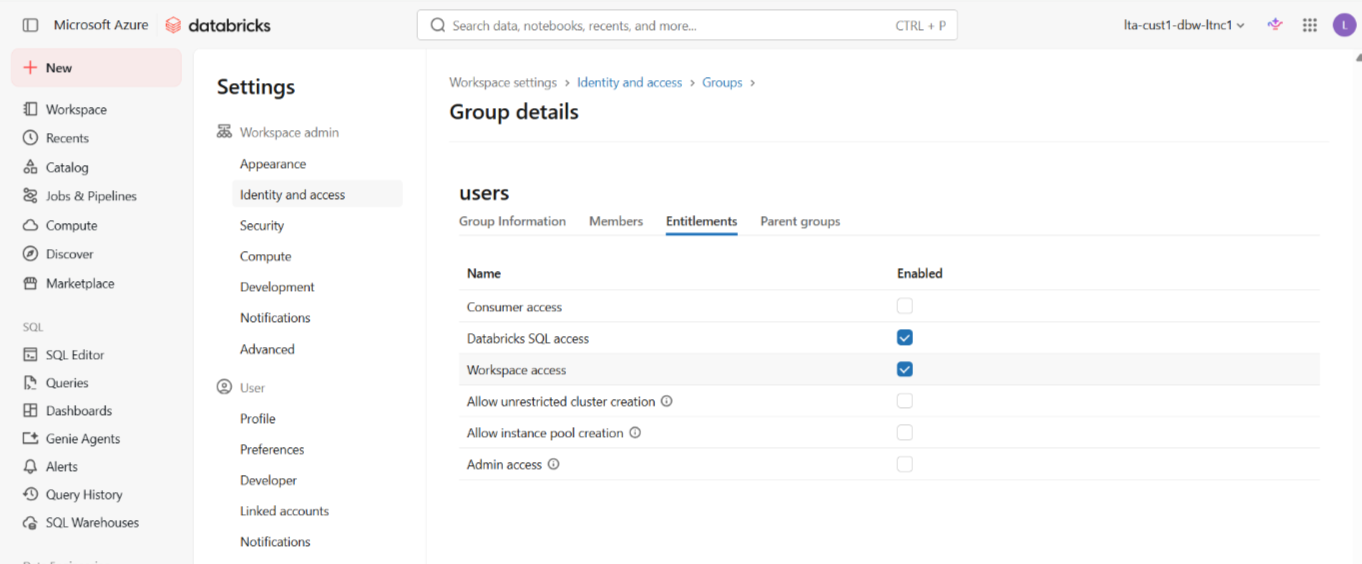Screen dimensions: 1362x564
Task: Click the Consumer access label
Action: coord(514,307)
